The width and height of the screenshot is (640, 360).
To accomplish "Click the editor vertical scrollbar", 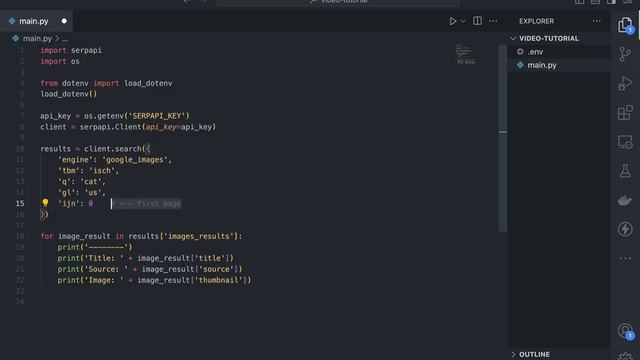I will [x=502, y=137].
